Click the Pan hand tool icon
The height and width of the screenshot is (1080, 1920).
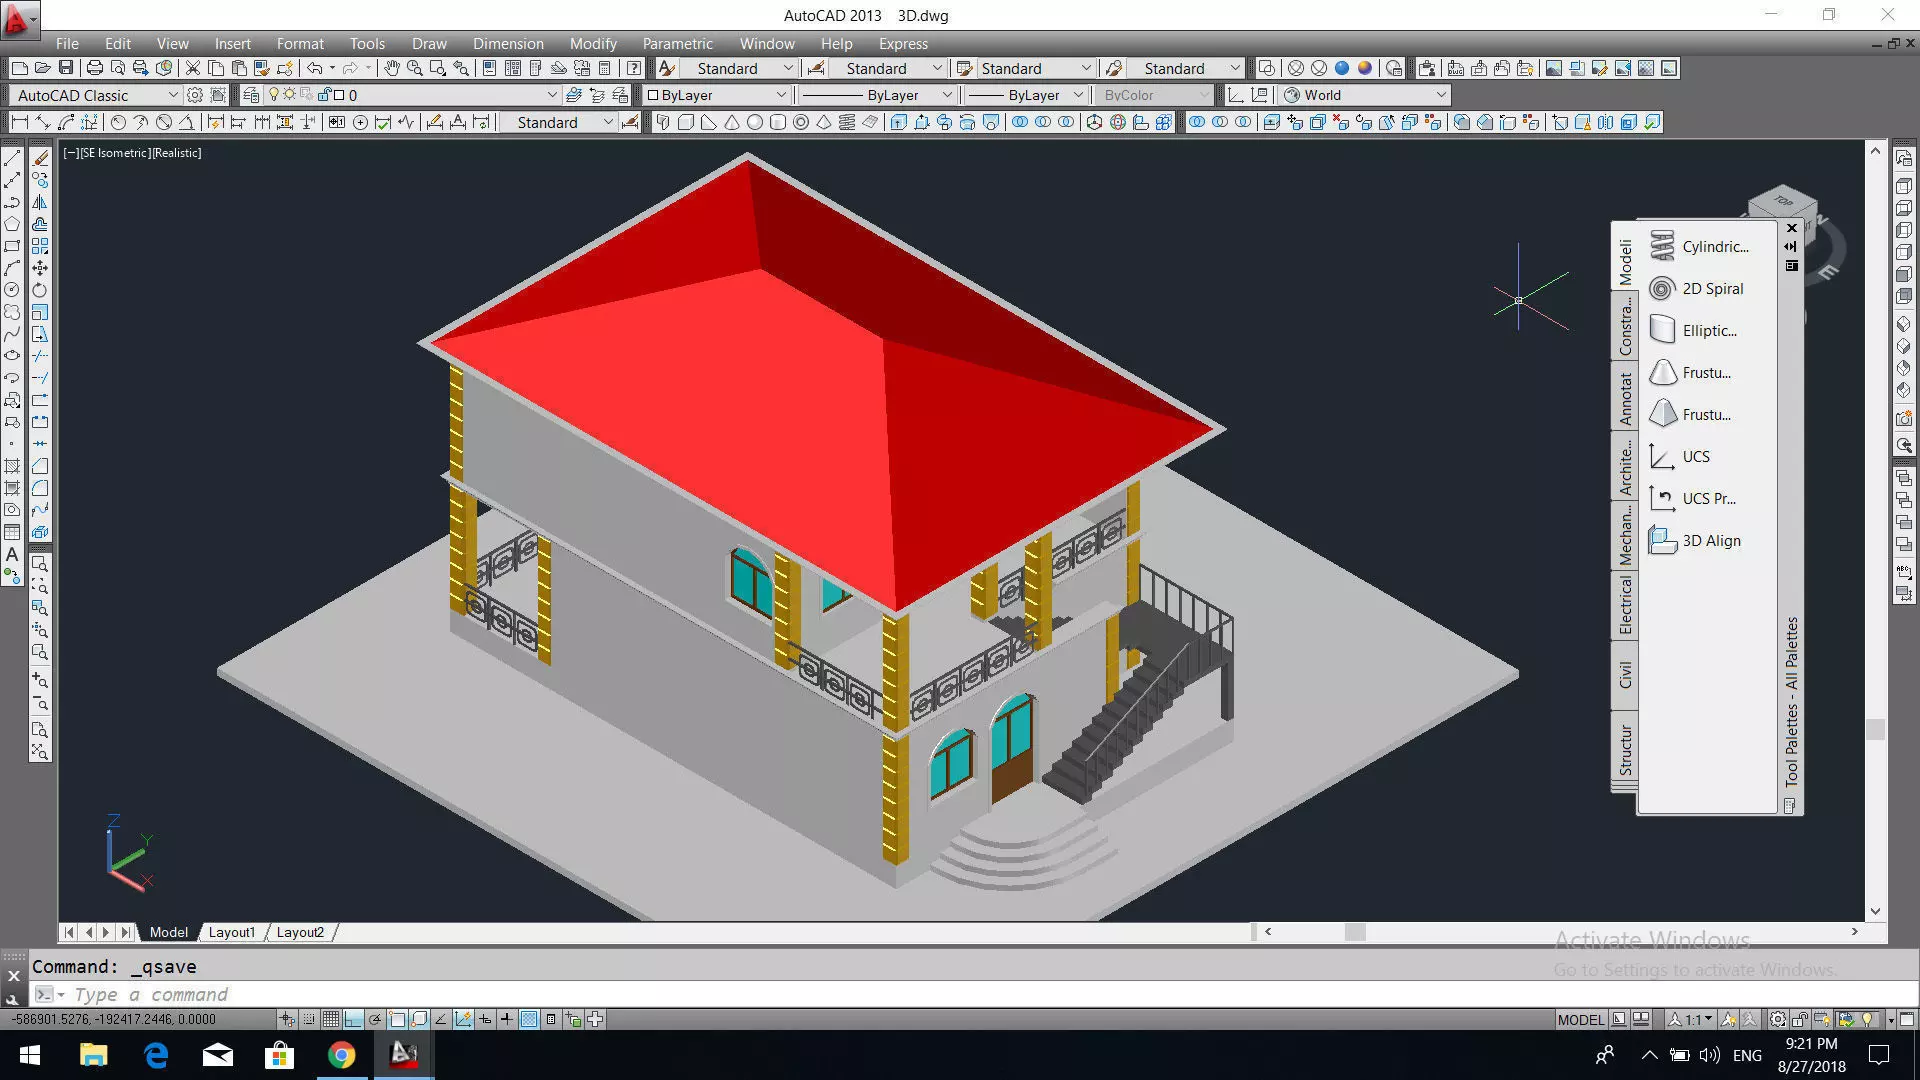coord(391,68)
